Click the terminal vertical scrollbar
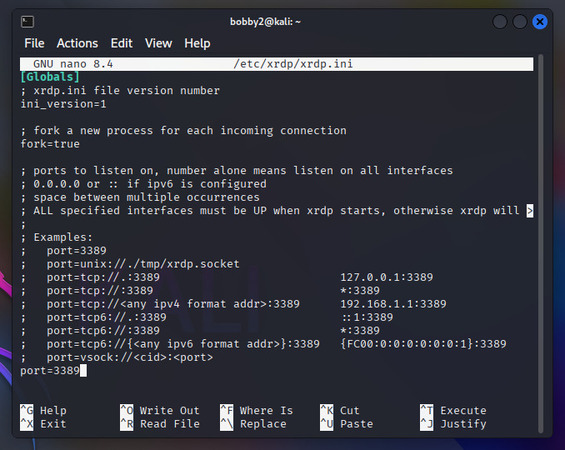The image size is (565, 450). tap(540, 244)
